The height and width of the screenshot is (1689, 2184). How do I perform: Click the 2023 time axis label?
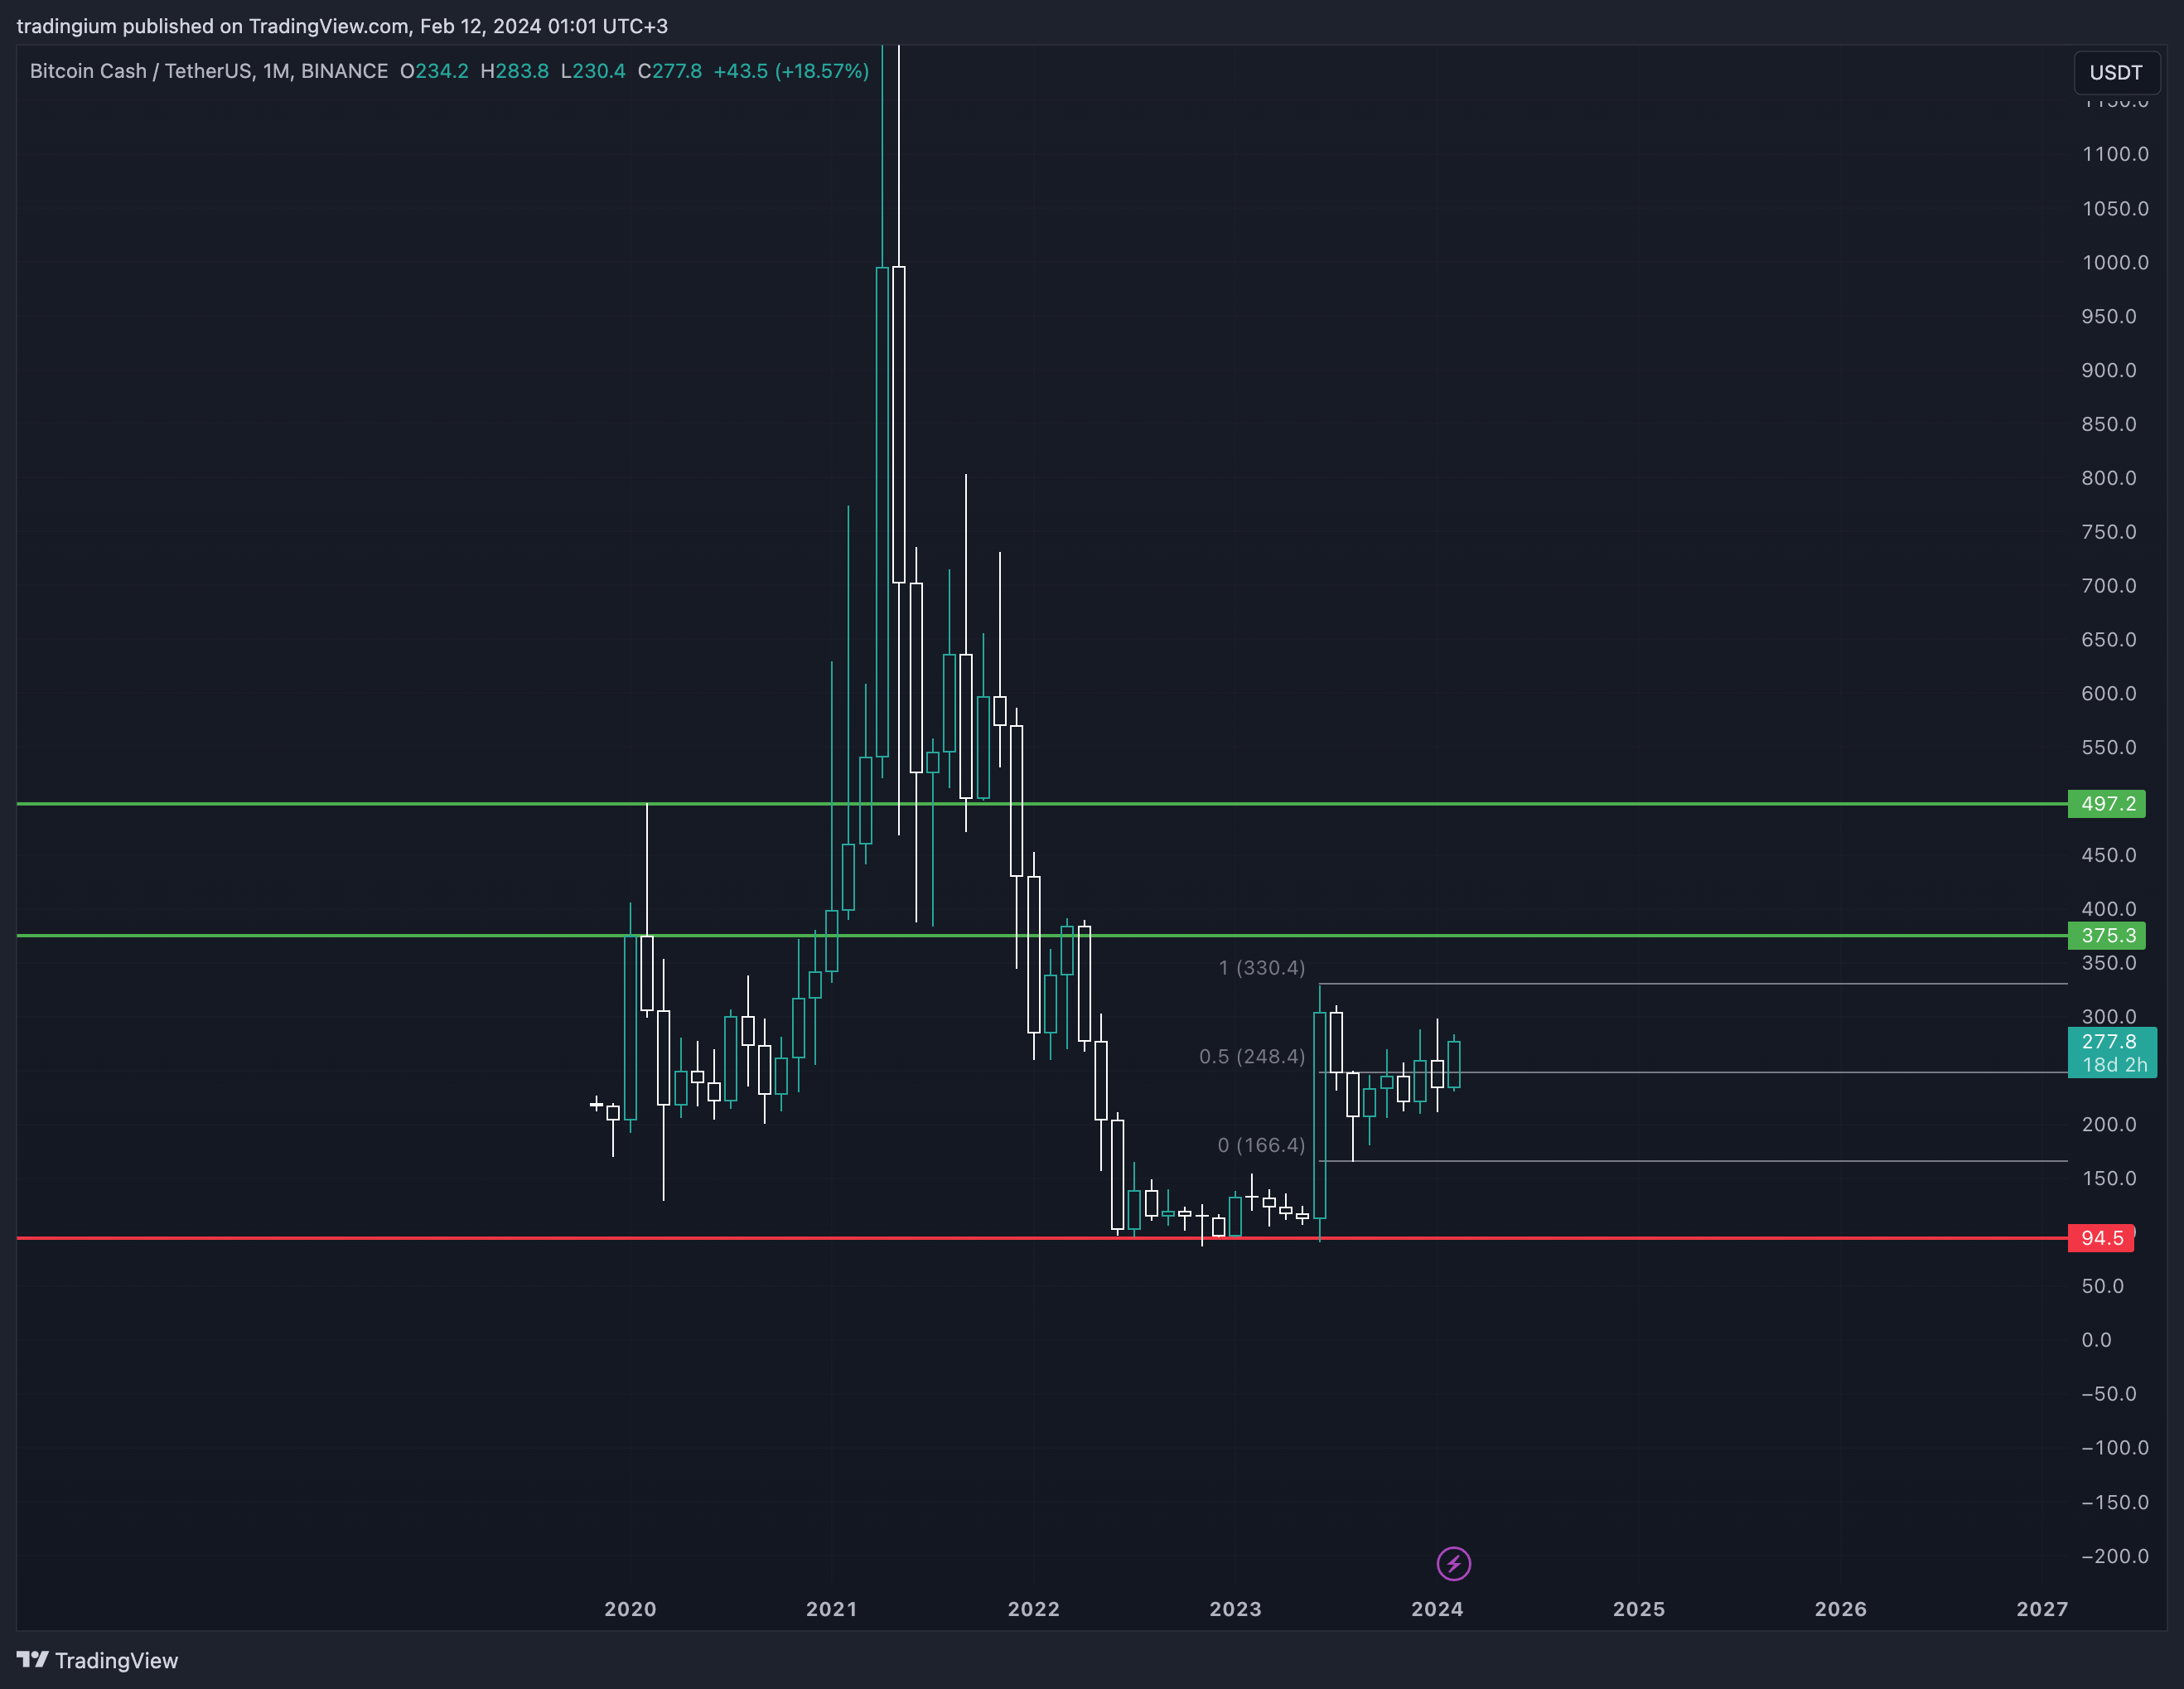click(1235, 1609)
